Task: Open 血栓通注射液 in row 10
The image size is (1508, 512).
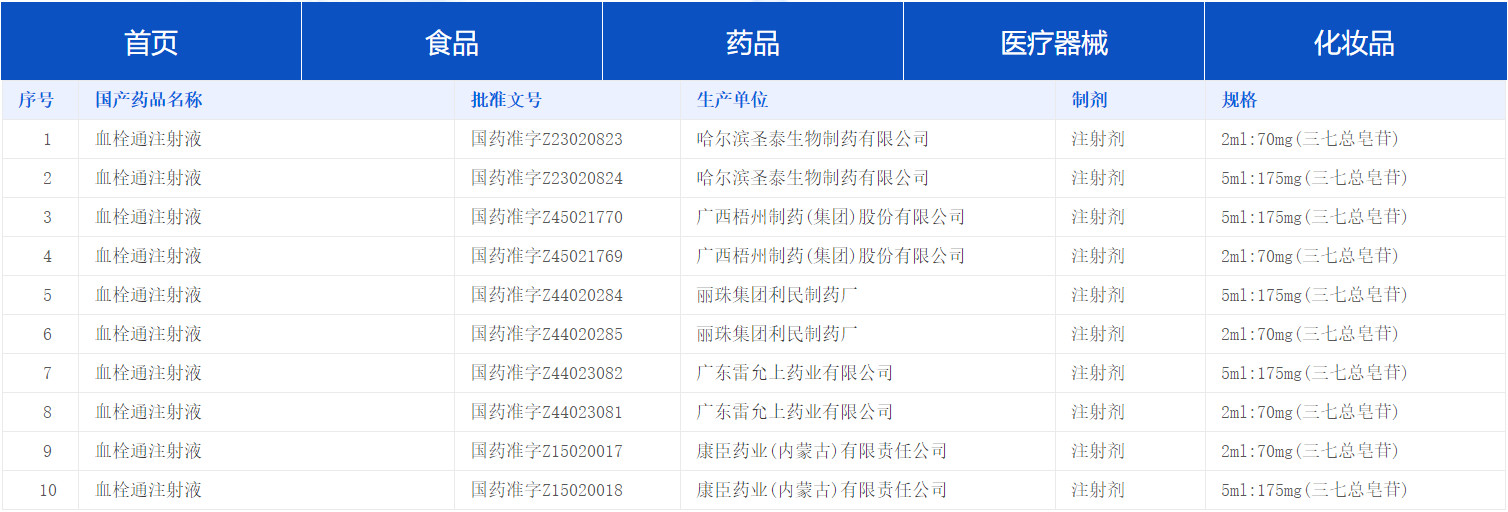Action: click(x=149, y=490)
